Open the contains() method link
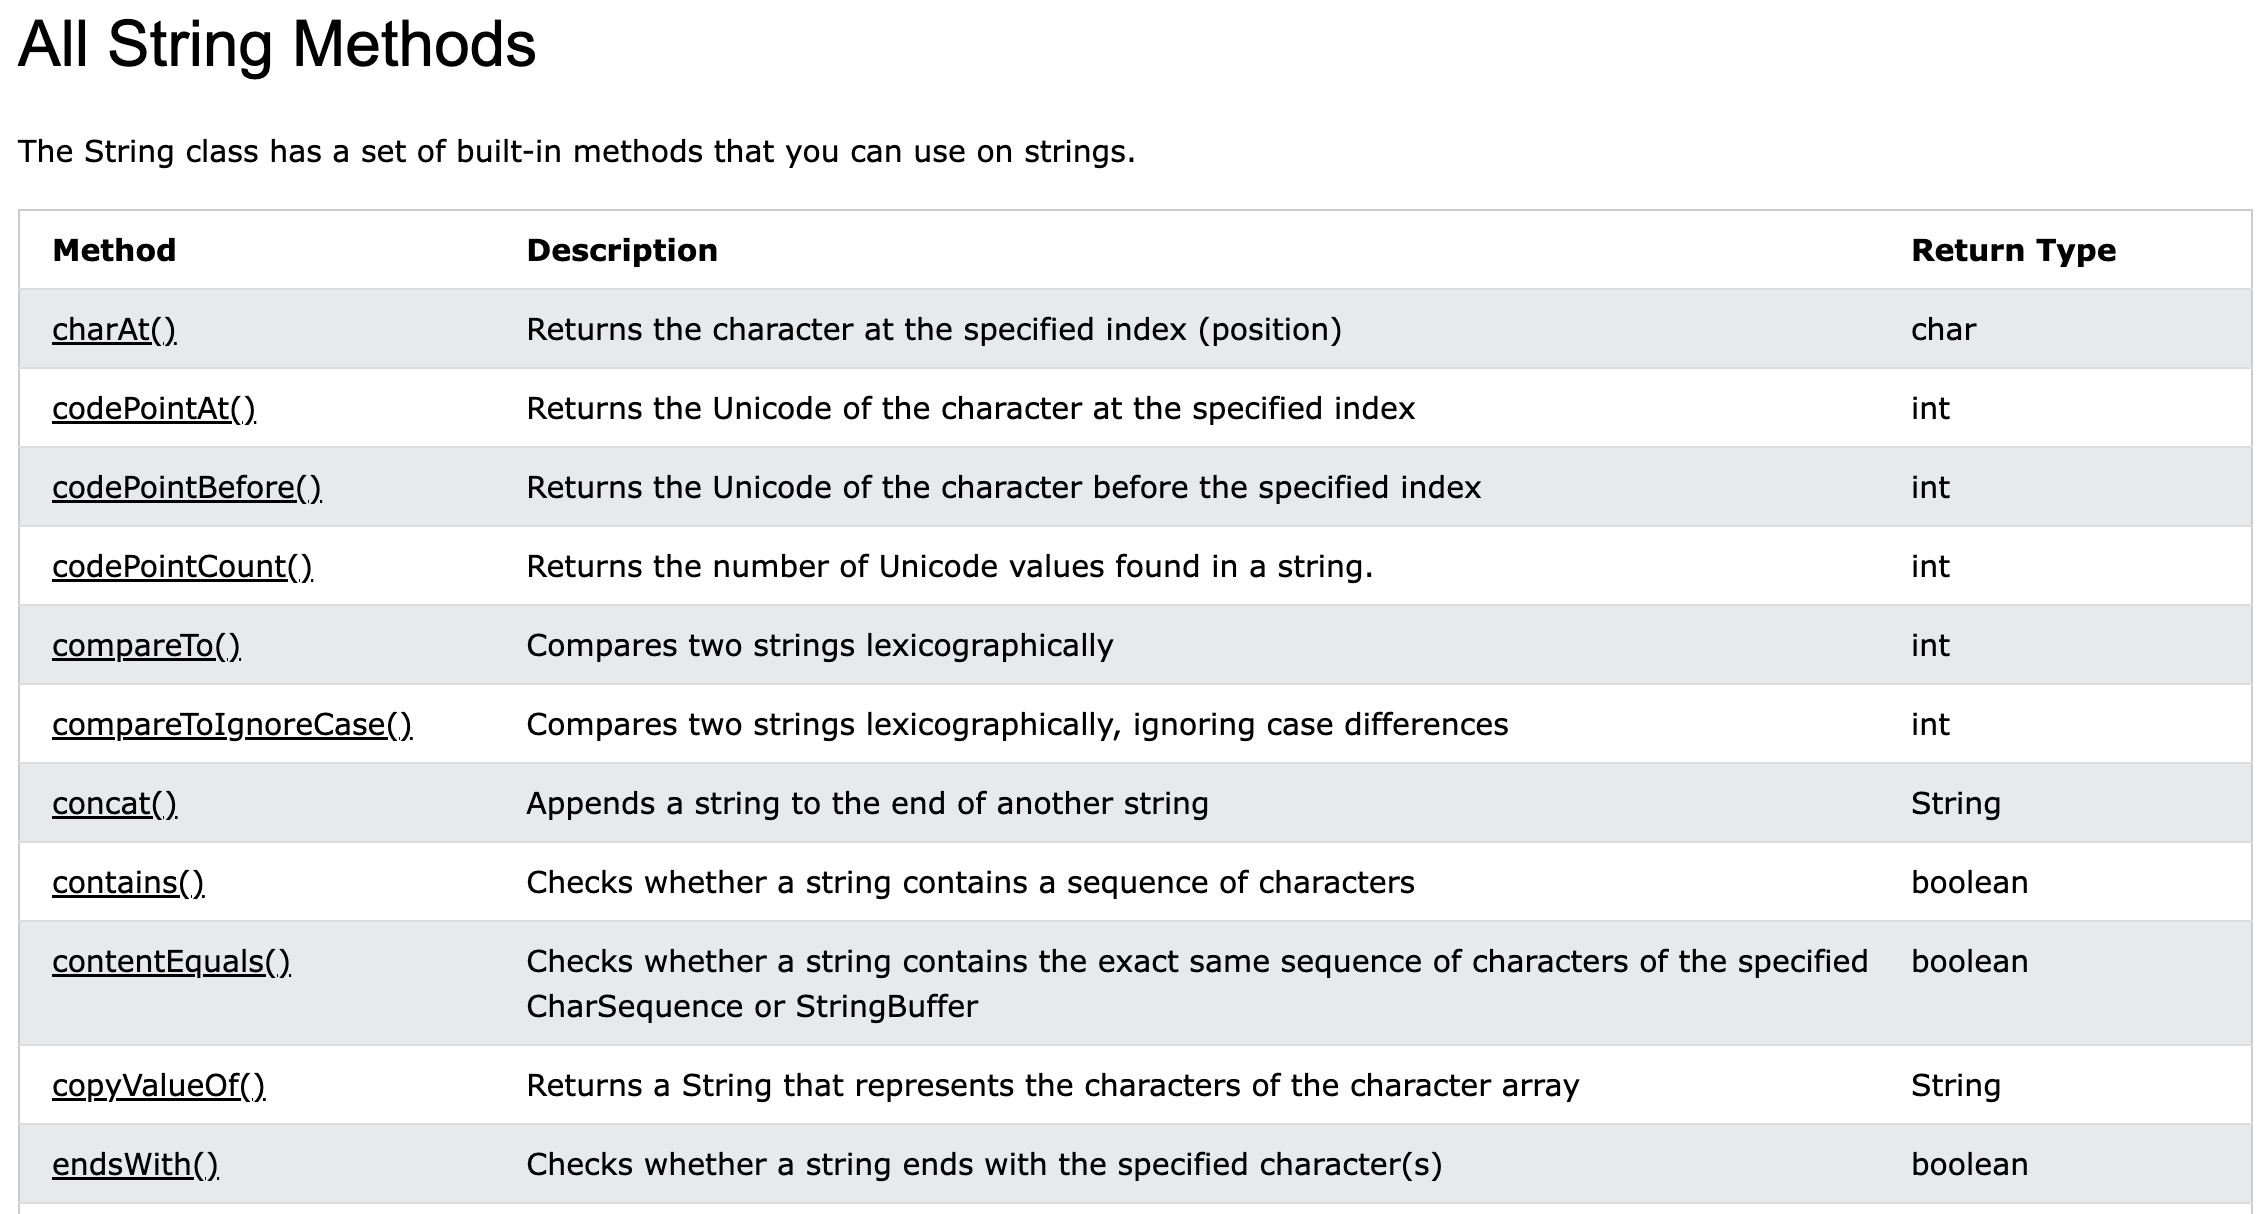Screen dimensions: 2260x1214 [128, 882]
